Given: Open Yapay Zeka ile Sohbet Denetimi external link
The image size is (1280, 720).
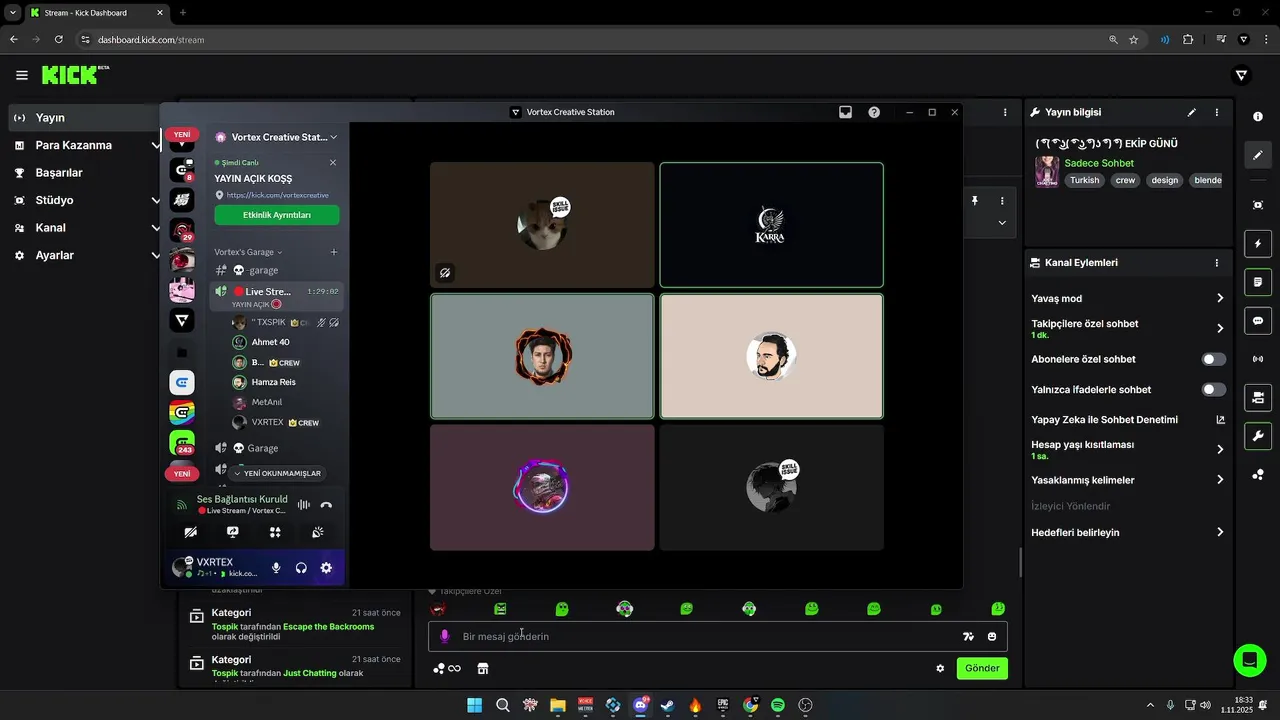Looking at the screenshot, I should point(1220,420).
